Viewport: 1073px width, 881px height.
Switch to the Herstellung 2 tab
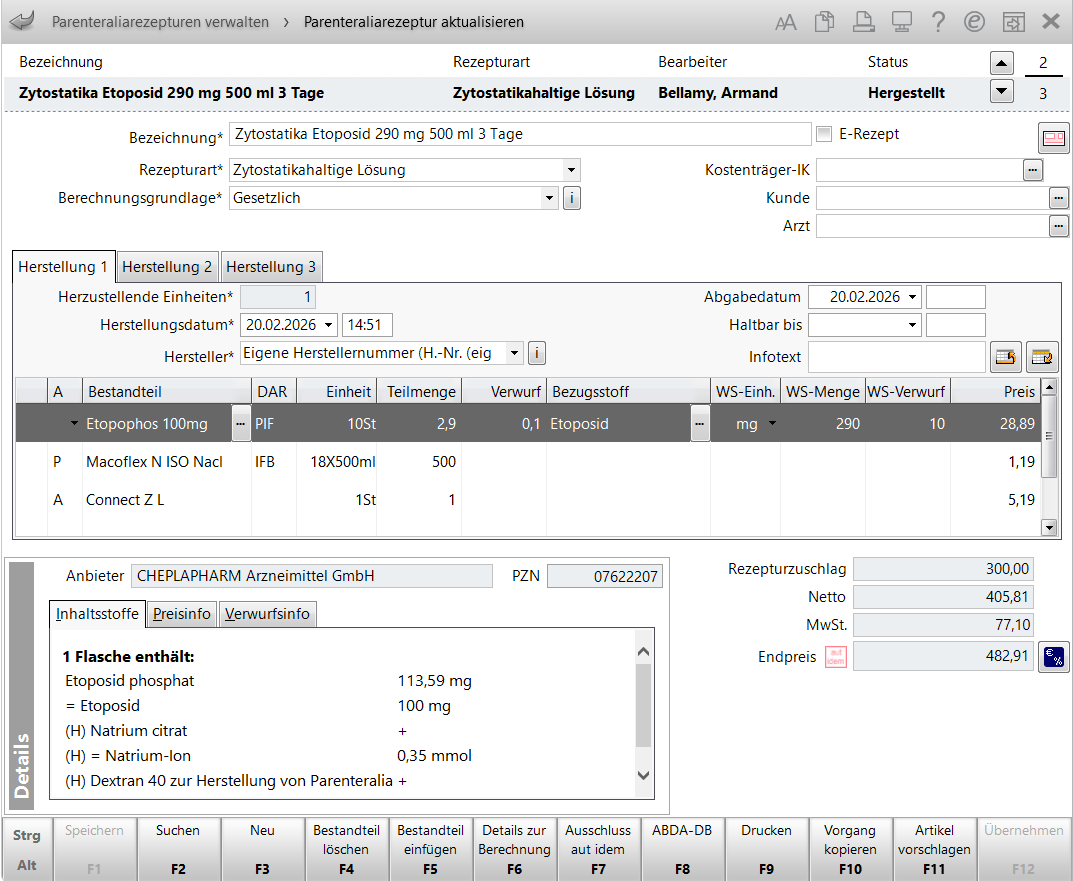[167, 267]
